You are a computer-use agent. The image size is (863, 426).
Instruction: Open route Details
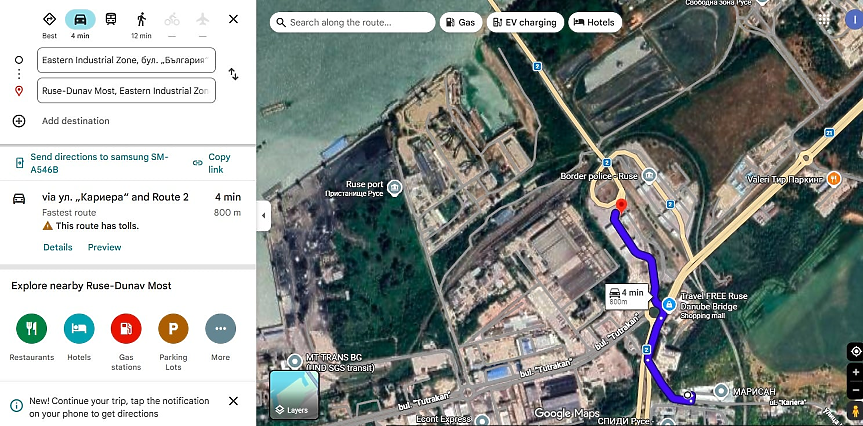coord(57,247)
